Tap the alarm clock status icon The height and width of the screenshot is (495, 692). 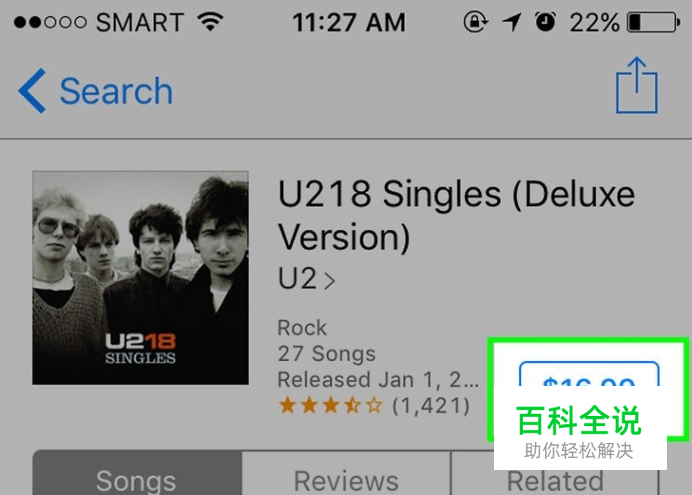[545, 22]
